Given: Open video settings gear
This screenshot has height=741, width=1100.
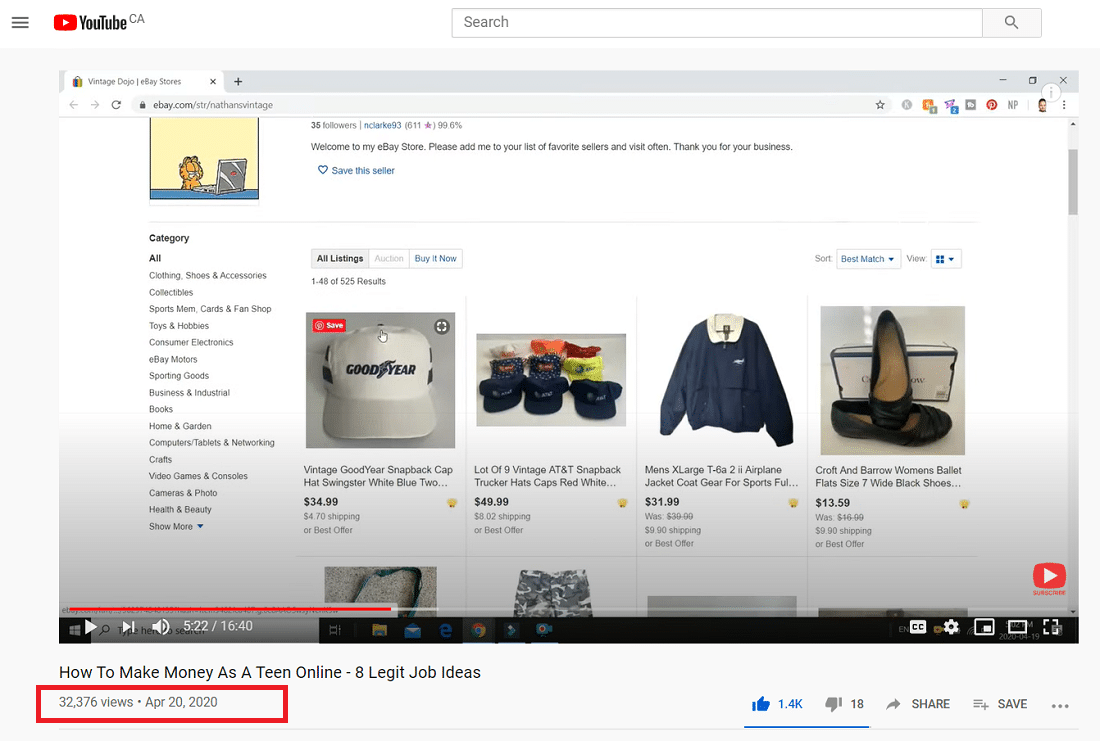Looking at the screenshot, I should pyautogui.click(x=951, y=627).
